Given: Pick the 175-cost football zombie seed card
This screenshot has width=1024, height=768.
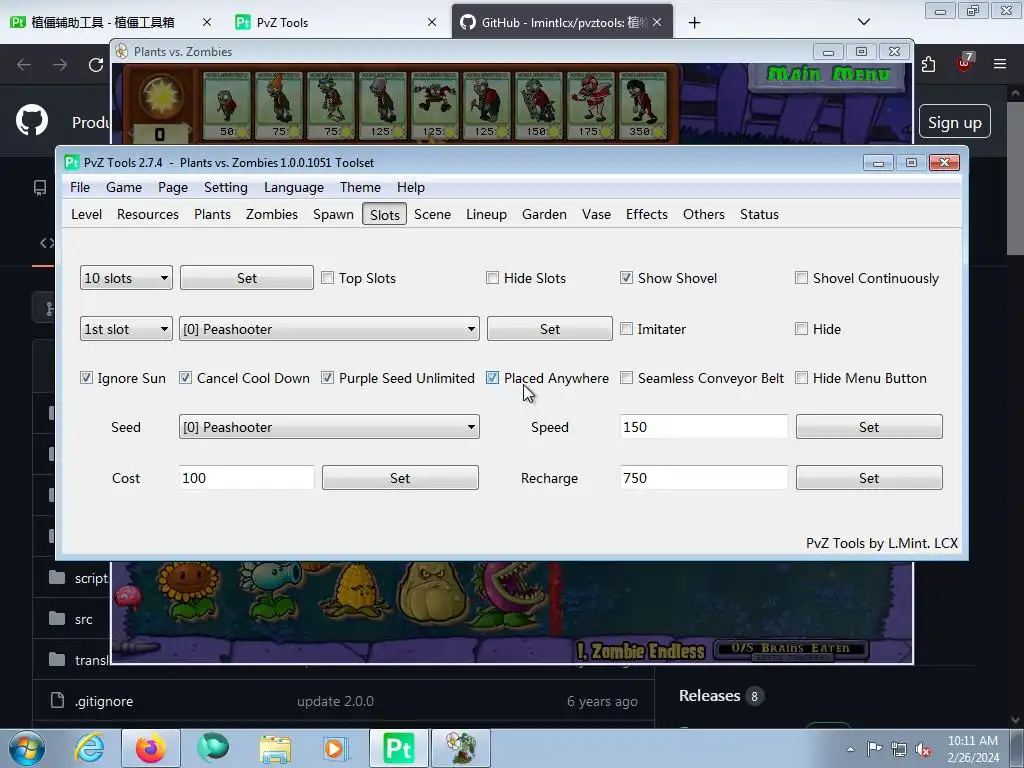Looking at the screenshot, I should tap(591, 106).
